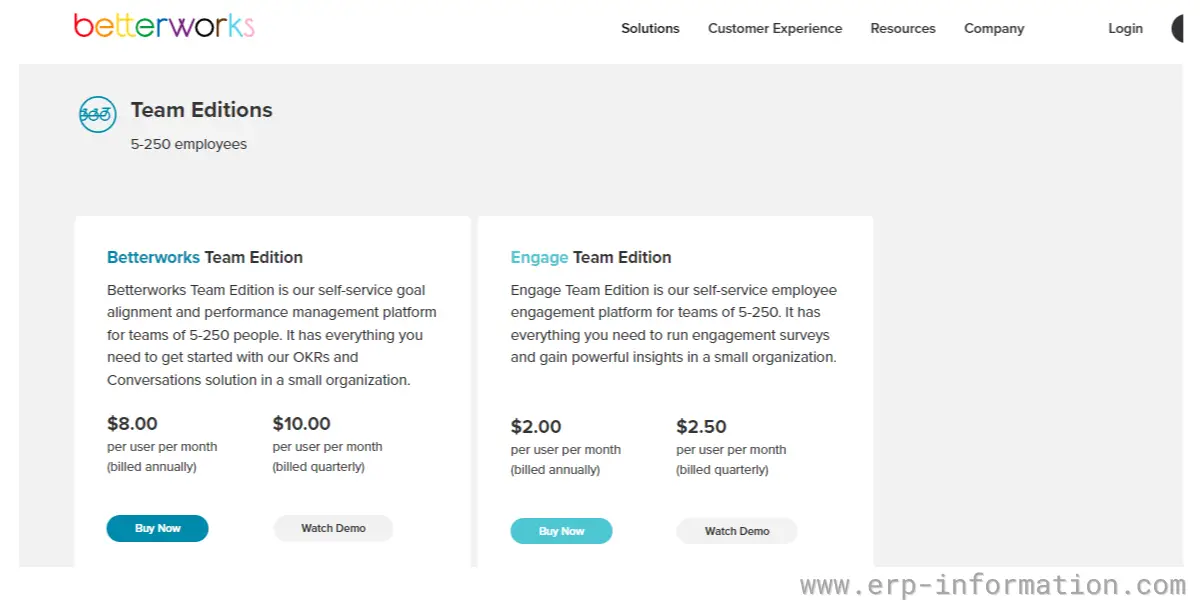1200x600 pixels.
Task: Open the Company menu
Action: coord(994,28)
